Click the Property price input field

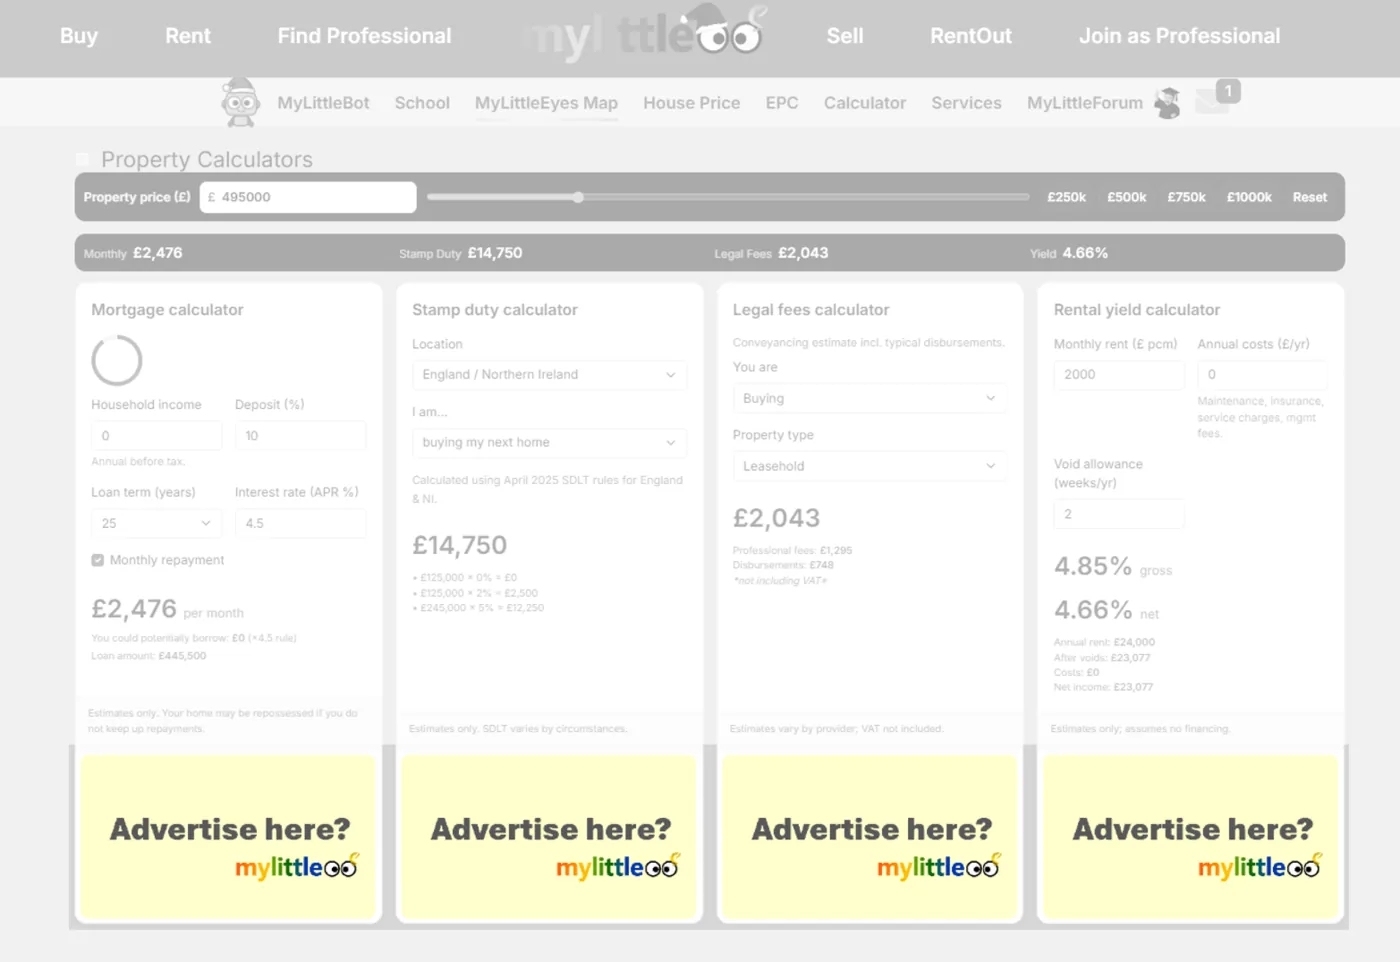click(310, 197)
